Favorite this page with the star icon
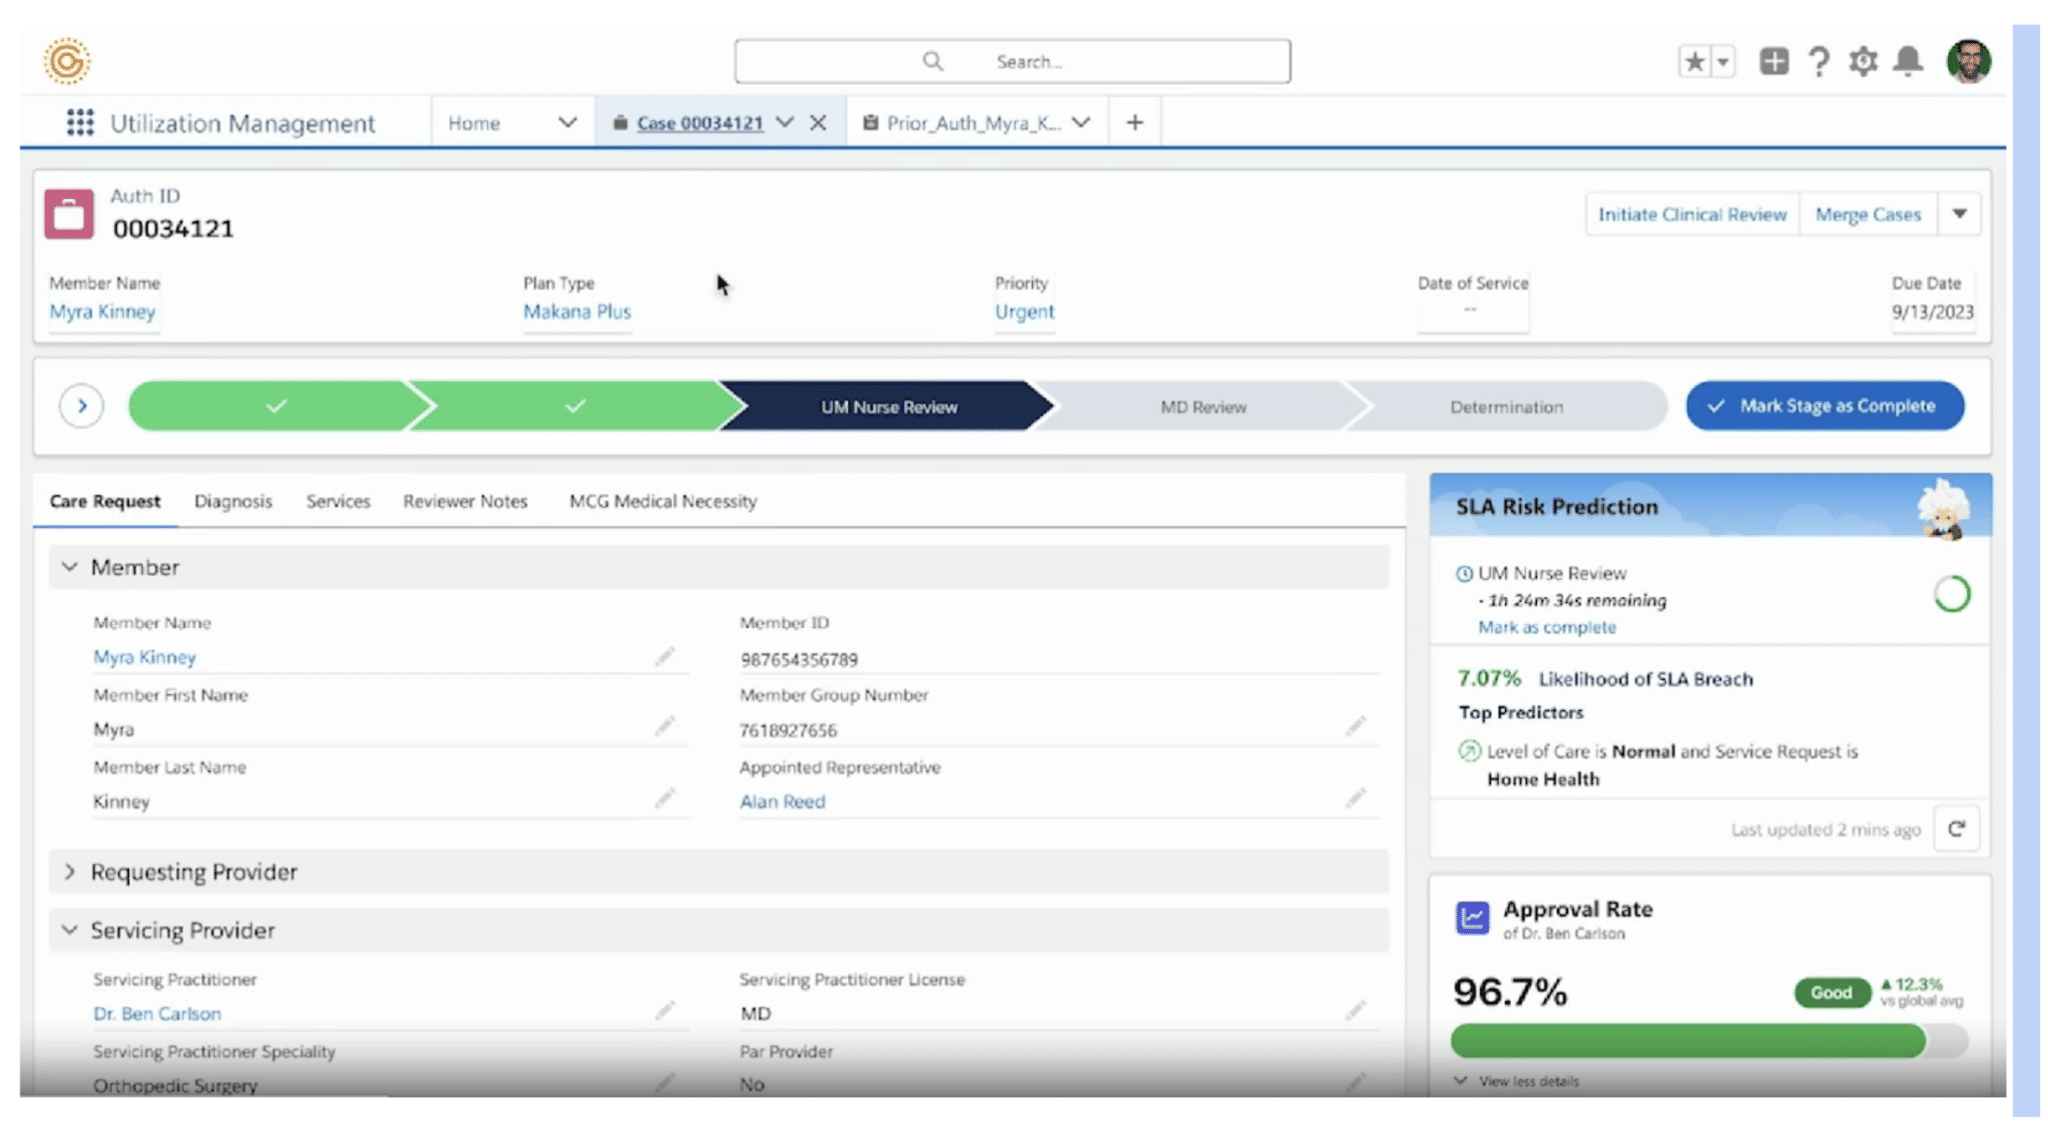Screen dimensions: 2048x1123 click(1693, 61)
